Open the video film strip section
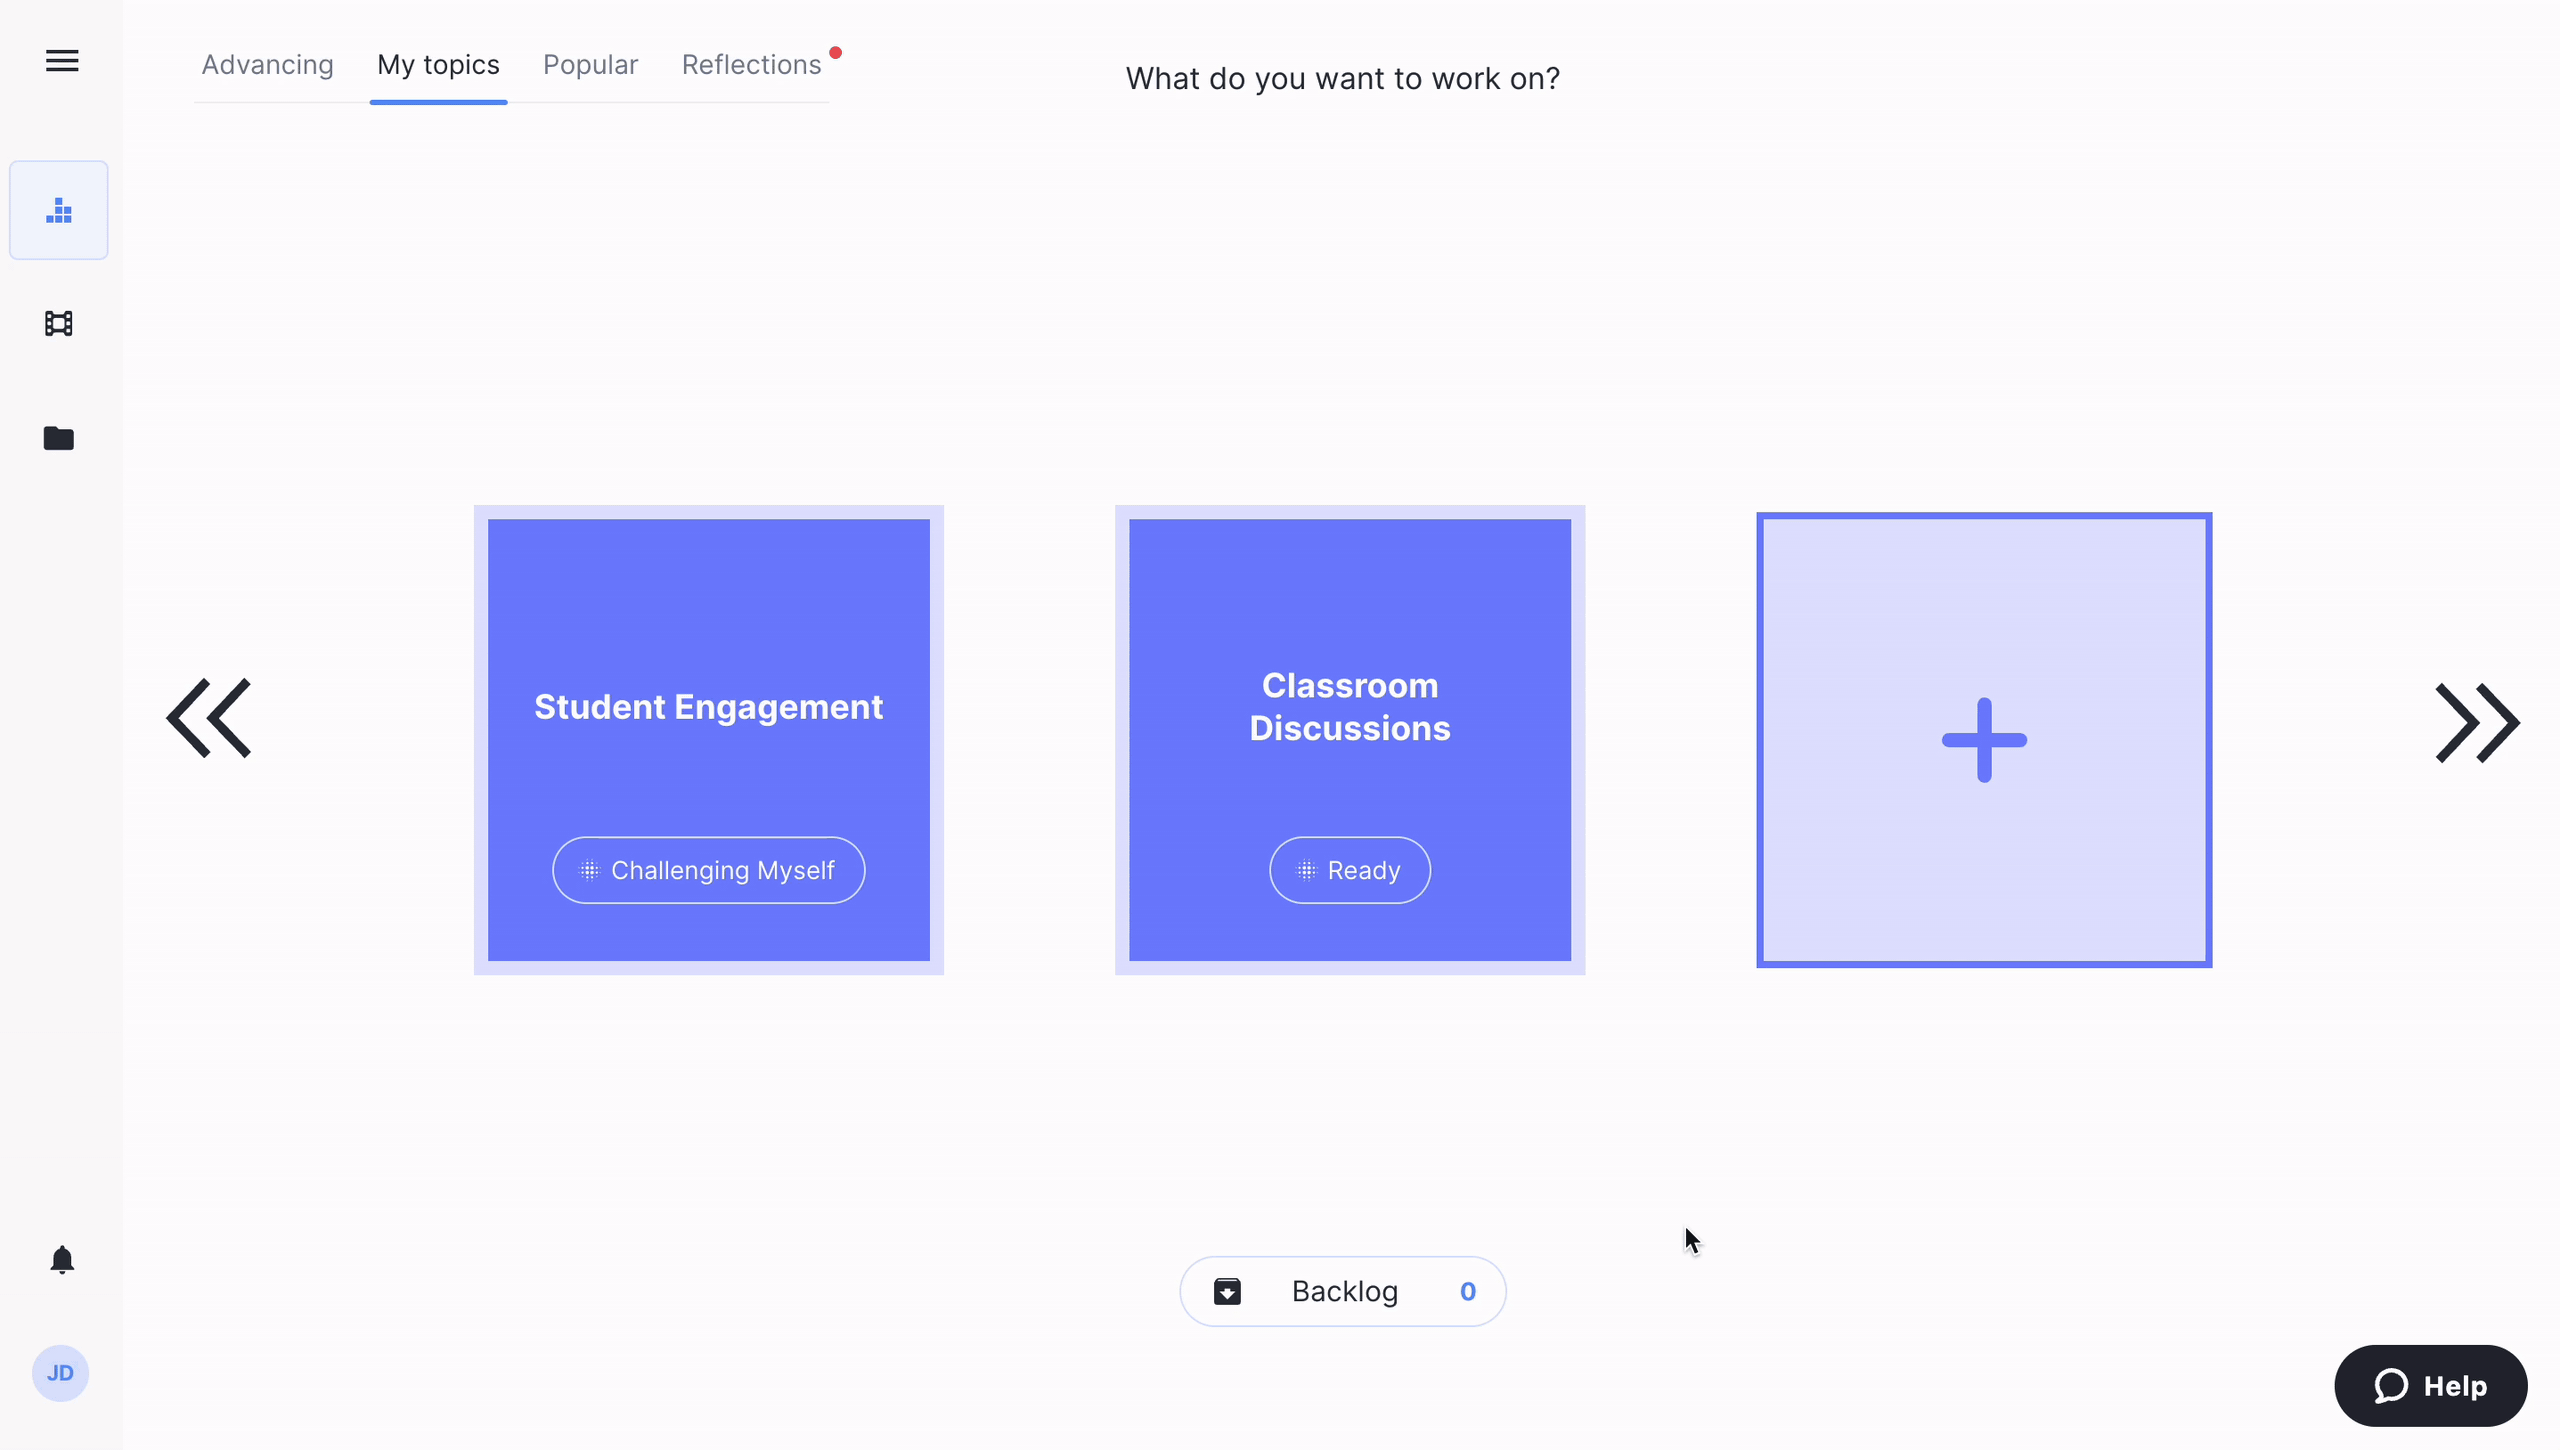Viewport: 2560px width, 1450px height. pos(59,324)
